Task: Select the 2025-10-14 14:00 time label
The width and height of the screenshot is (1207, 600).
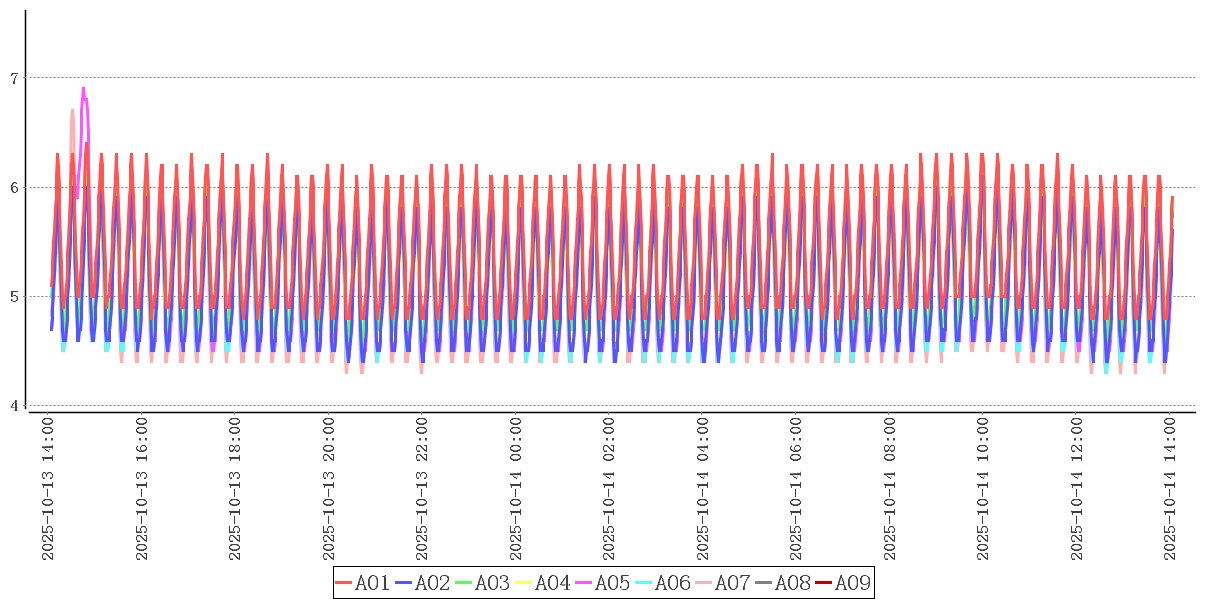Action: pos(1171,490)
